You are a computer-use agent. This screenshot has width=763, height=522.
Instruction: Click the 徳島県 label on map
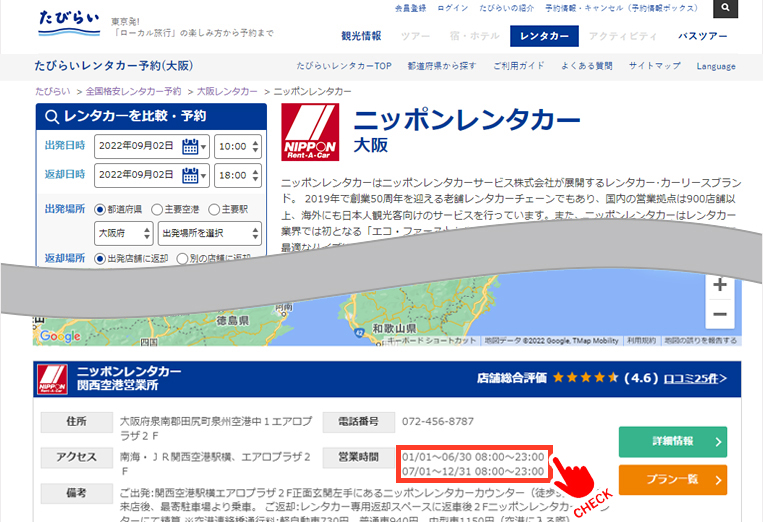pos(233,320)
